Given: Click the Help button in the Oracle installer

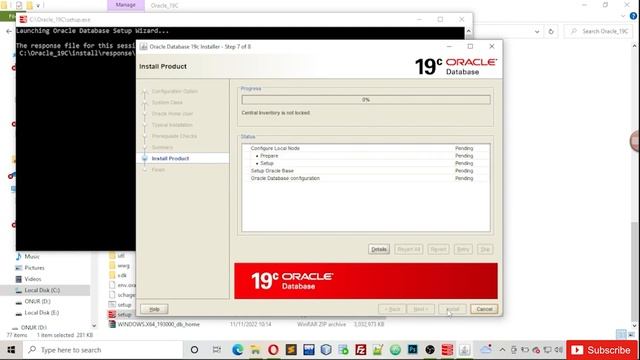Looking at the screenshot, I should click(x=154, y=309).
